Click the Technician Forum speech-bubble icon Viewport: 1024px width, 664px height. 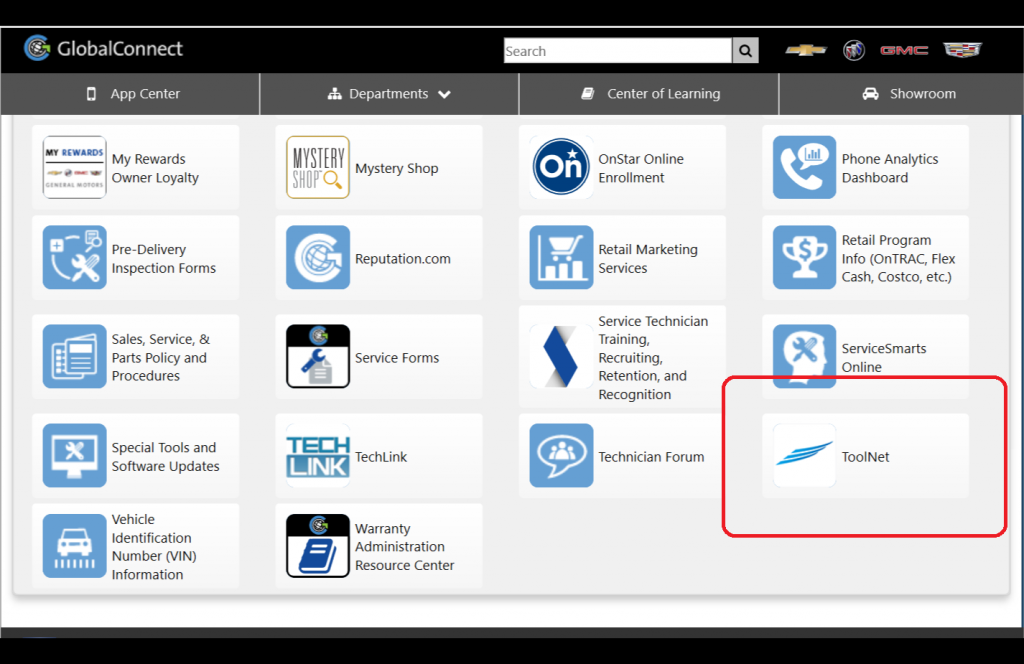coord(561,456)
